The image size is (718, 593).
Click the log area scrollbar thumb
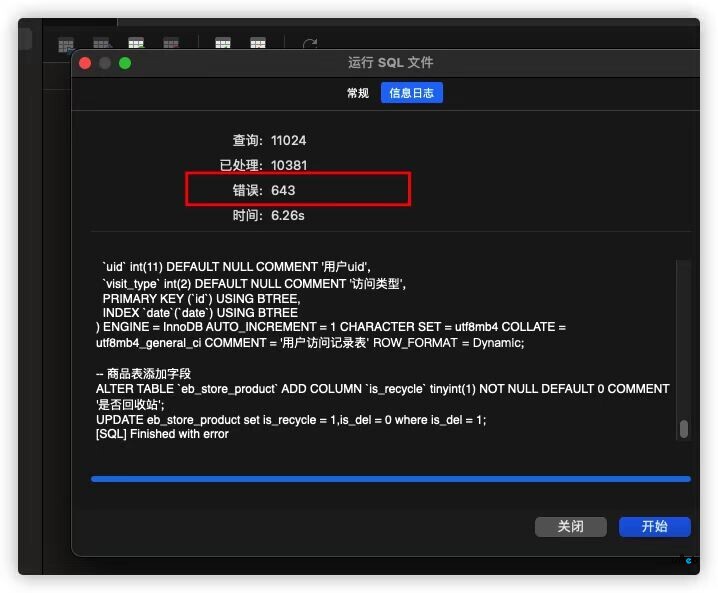(684, 429)
